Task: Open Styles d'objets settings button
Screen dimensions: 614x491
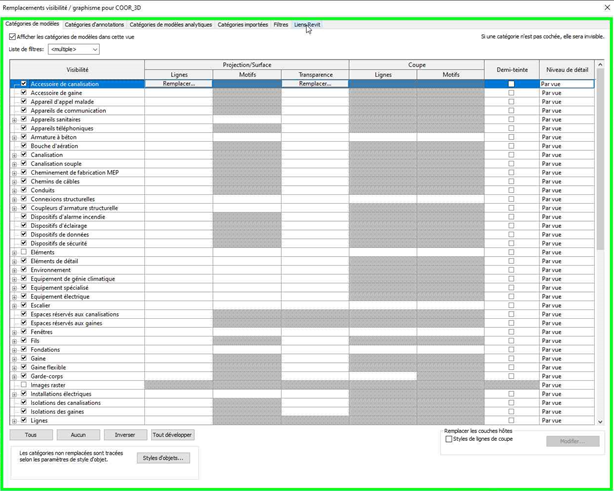Action: pyautogui.click(x=162, y=458)
